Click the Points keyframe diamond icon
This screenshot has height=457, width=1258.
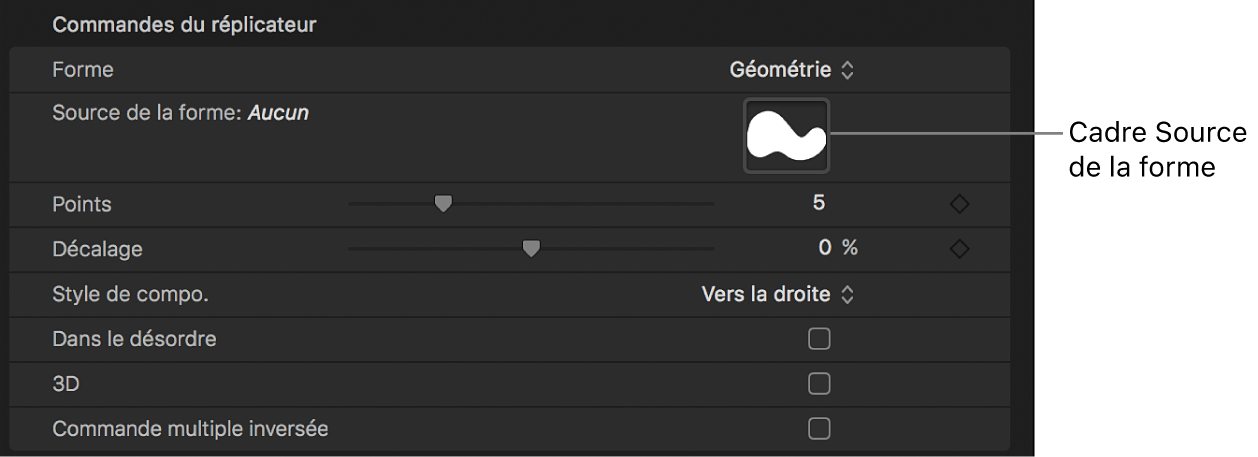(x=959, y=204)
